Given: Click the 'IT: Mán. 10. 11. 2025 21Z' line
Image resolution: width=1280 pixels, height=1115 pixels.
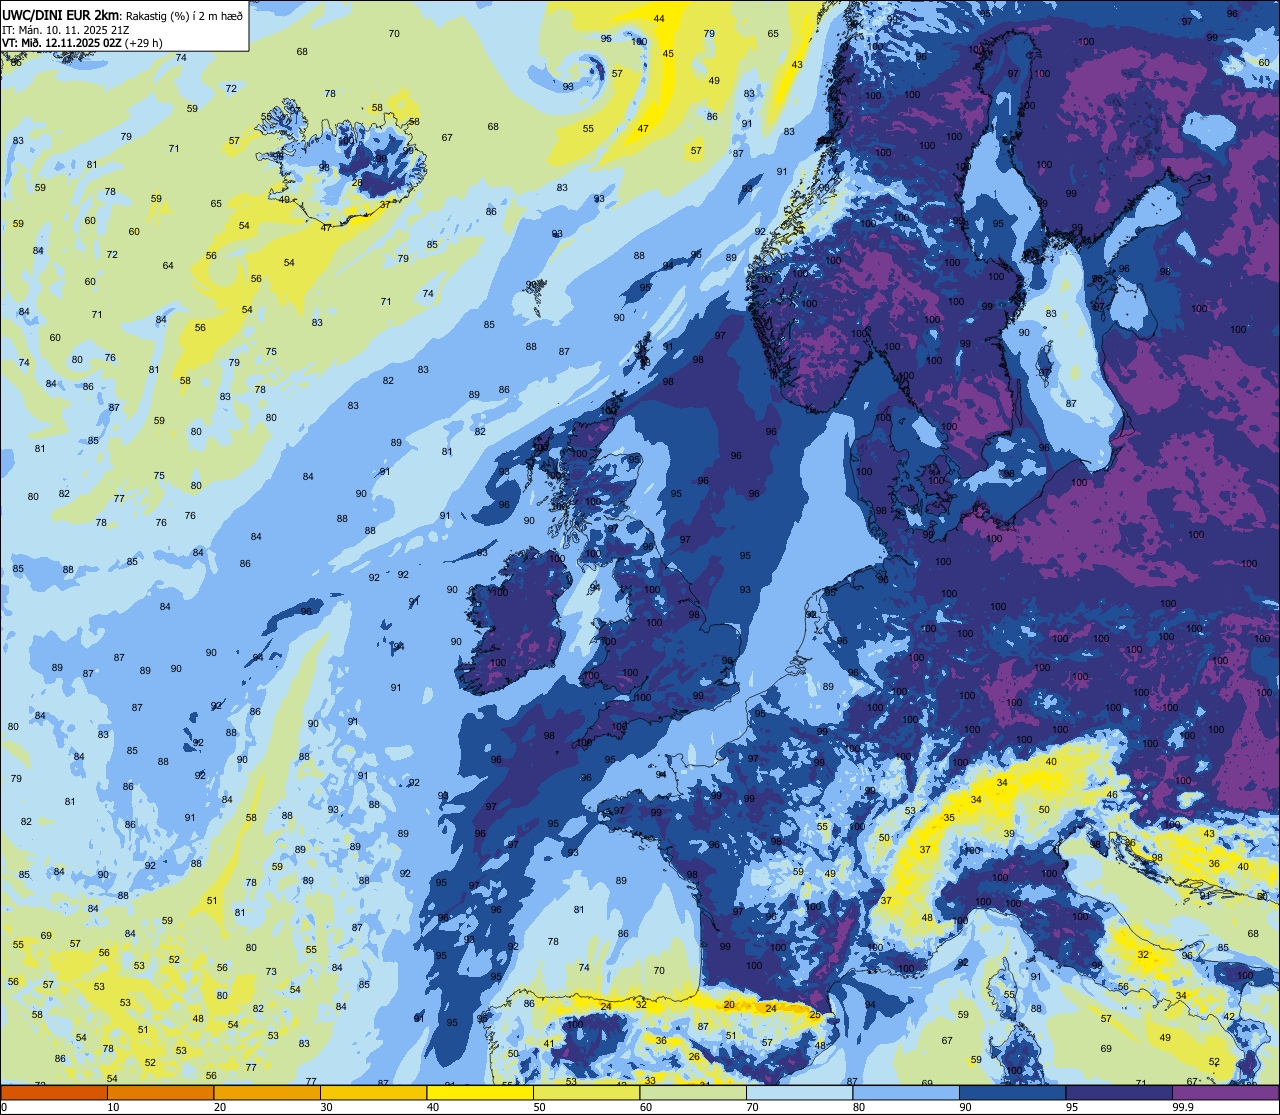Looking at the screenshot, I should (x=67, y=29).
